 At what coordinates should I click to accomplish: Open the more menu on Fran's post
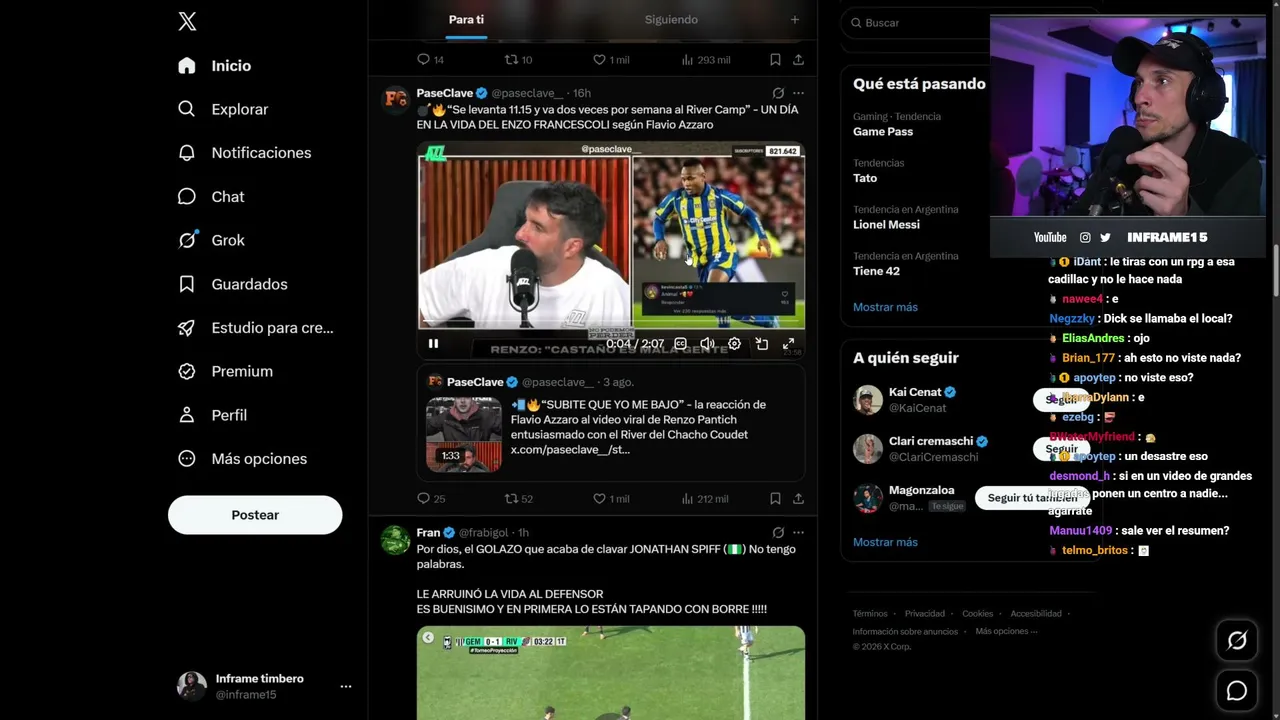(x=798, y=532)
